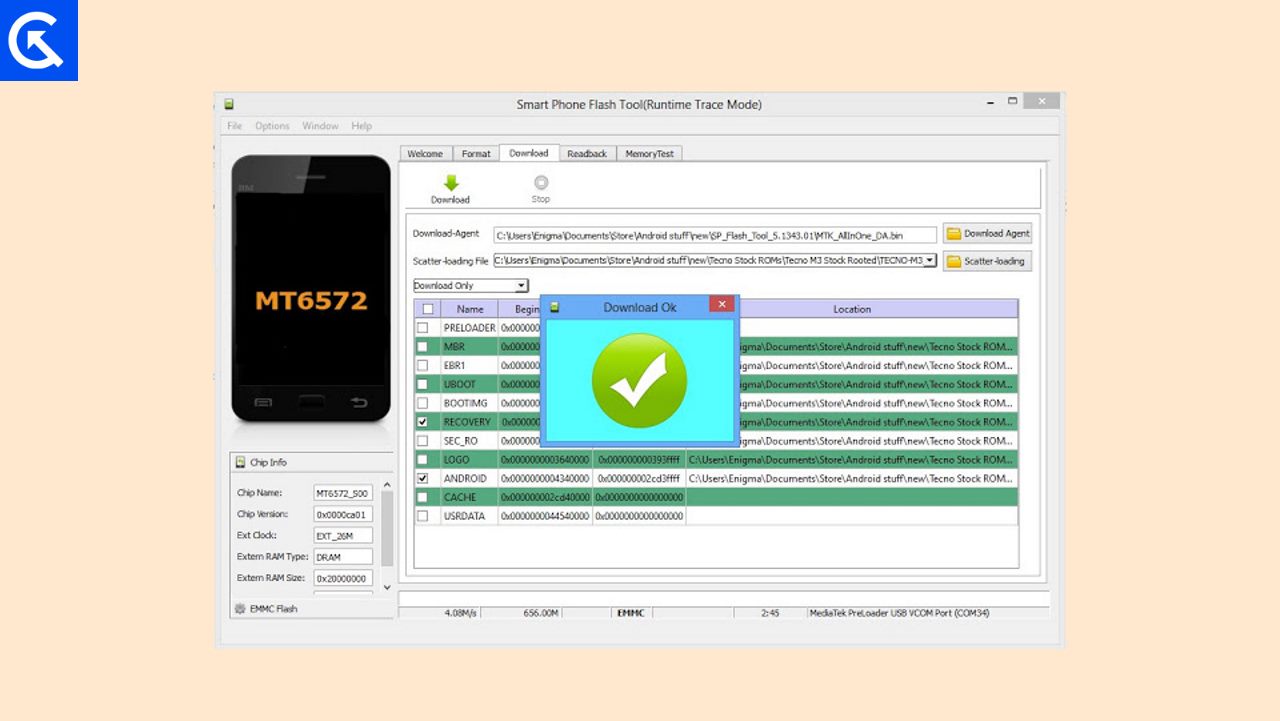
Task: Check the BOOTIMG partition checkbox
Action: tap(422, 403)
